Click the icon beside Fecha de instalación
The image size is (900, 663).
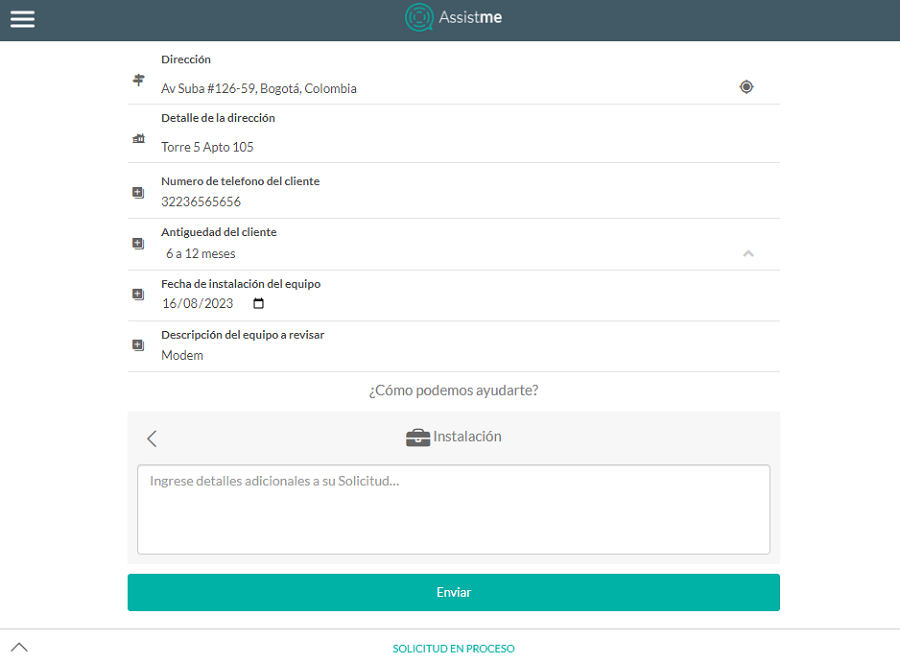pos(138,294)
